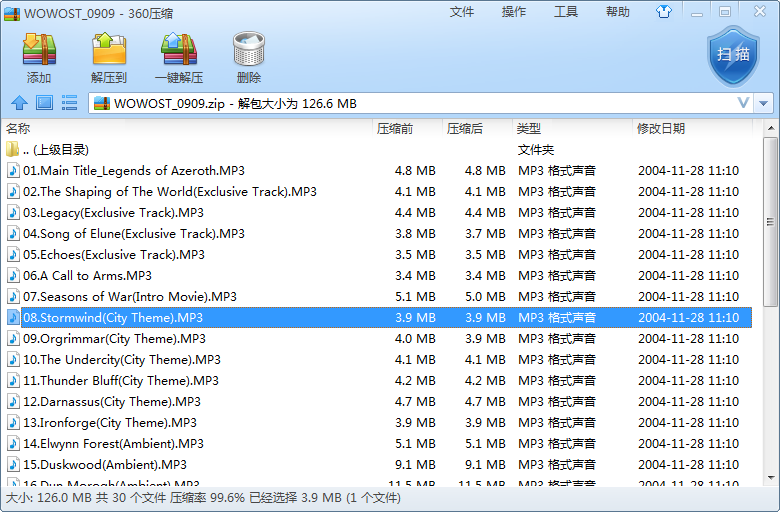Click music icon of 15.Duskwood file

(13, 464)
